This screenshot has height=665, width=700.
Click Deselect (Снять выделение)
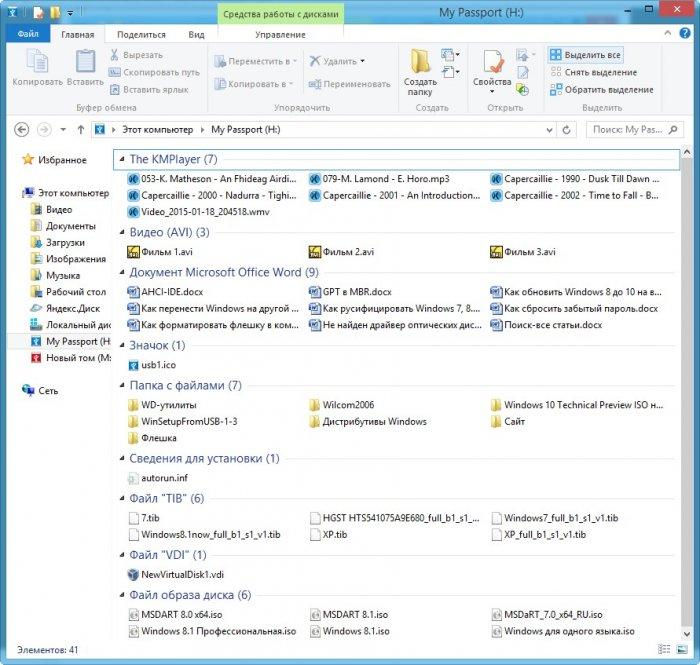click(593, 72)
